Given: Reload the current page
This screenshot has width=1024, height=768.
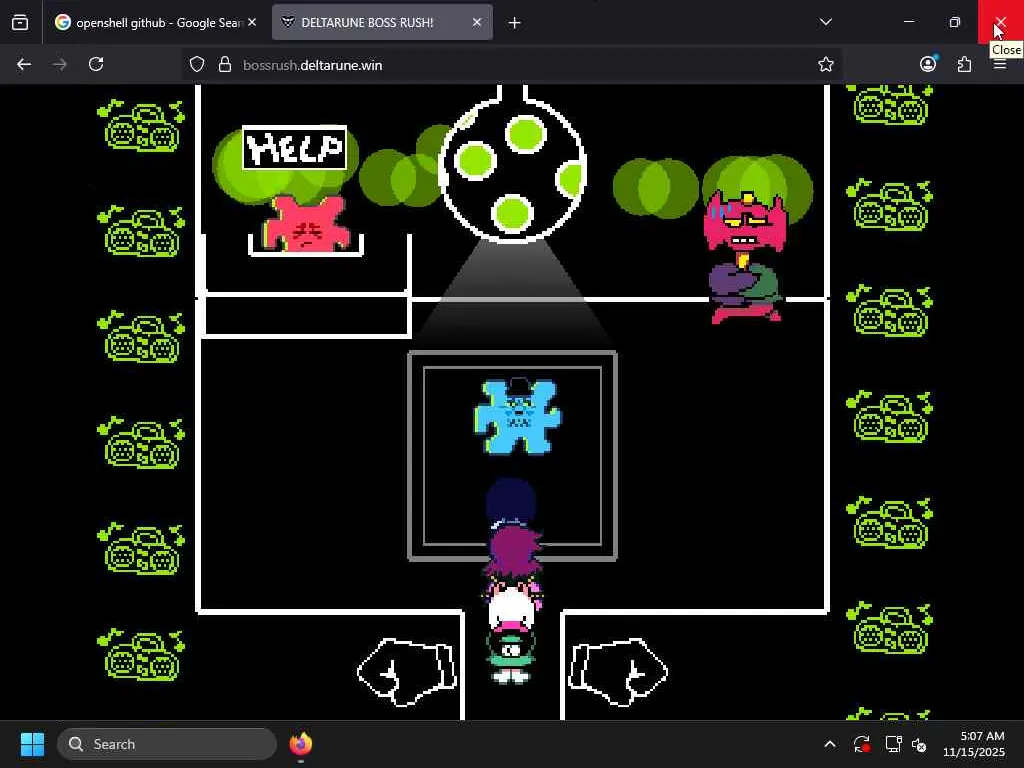Looking at the screenshot, I should pyautogui.click(x=96, y=65).
